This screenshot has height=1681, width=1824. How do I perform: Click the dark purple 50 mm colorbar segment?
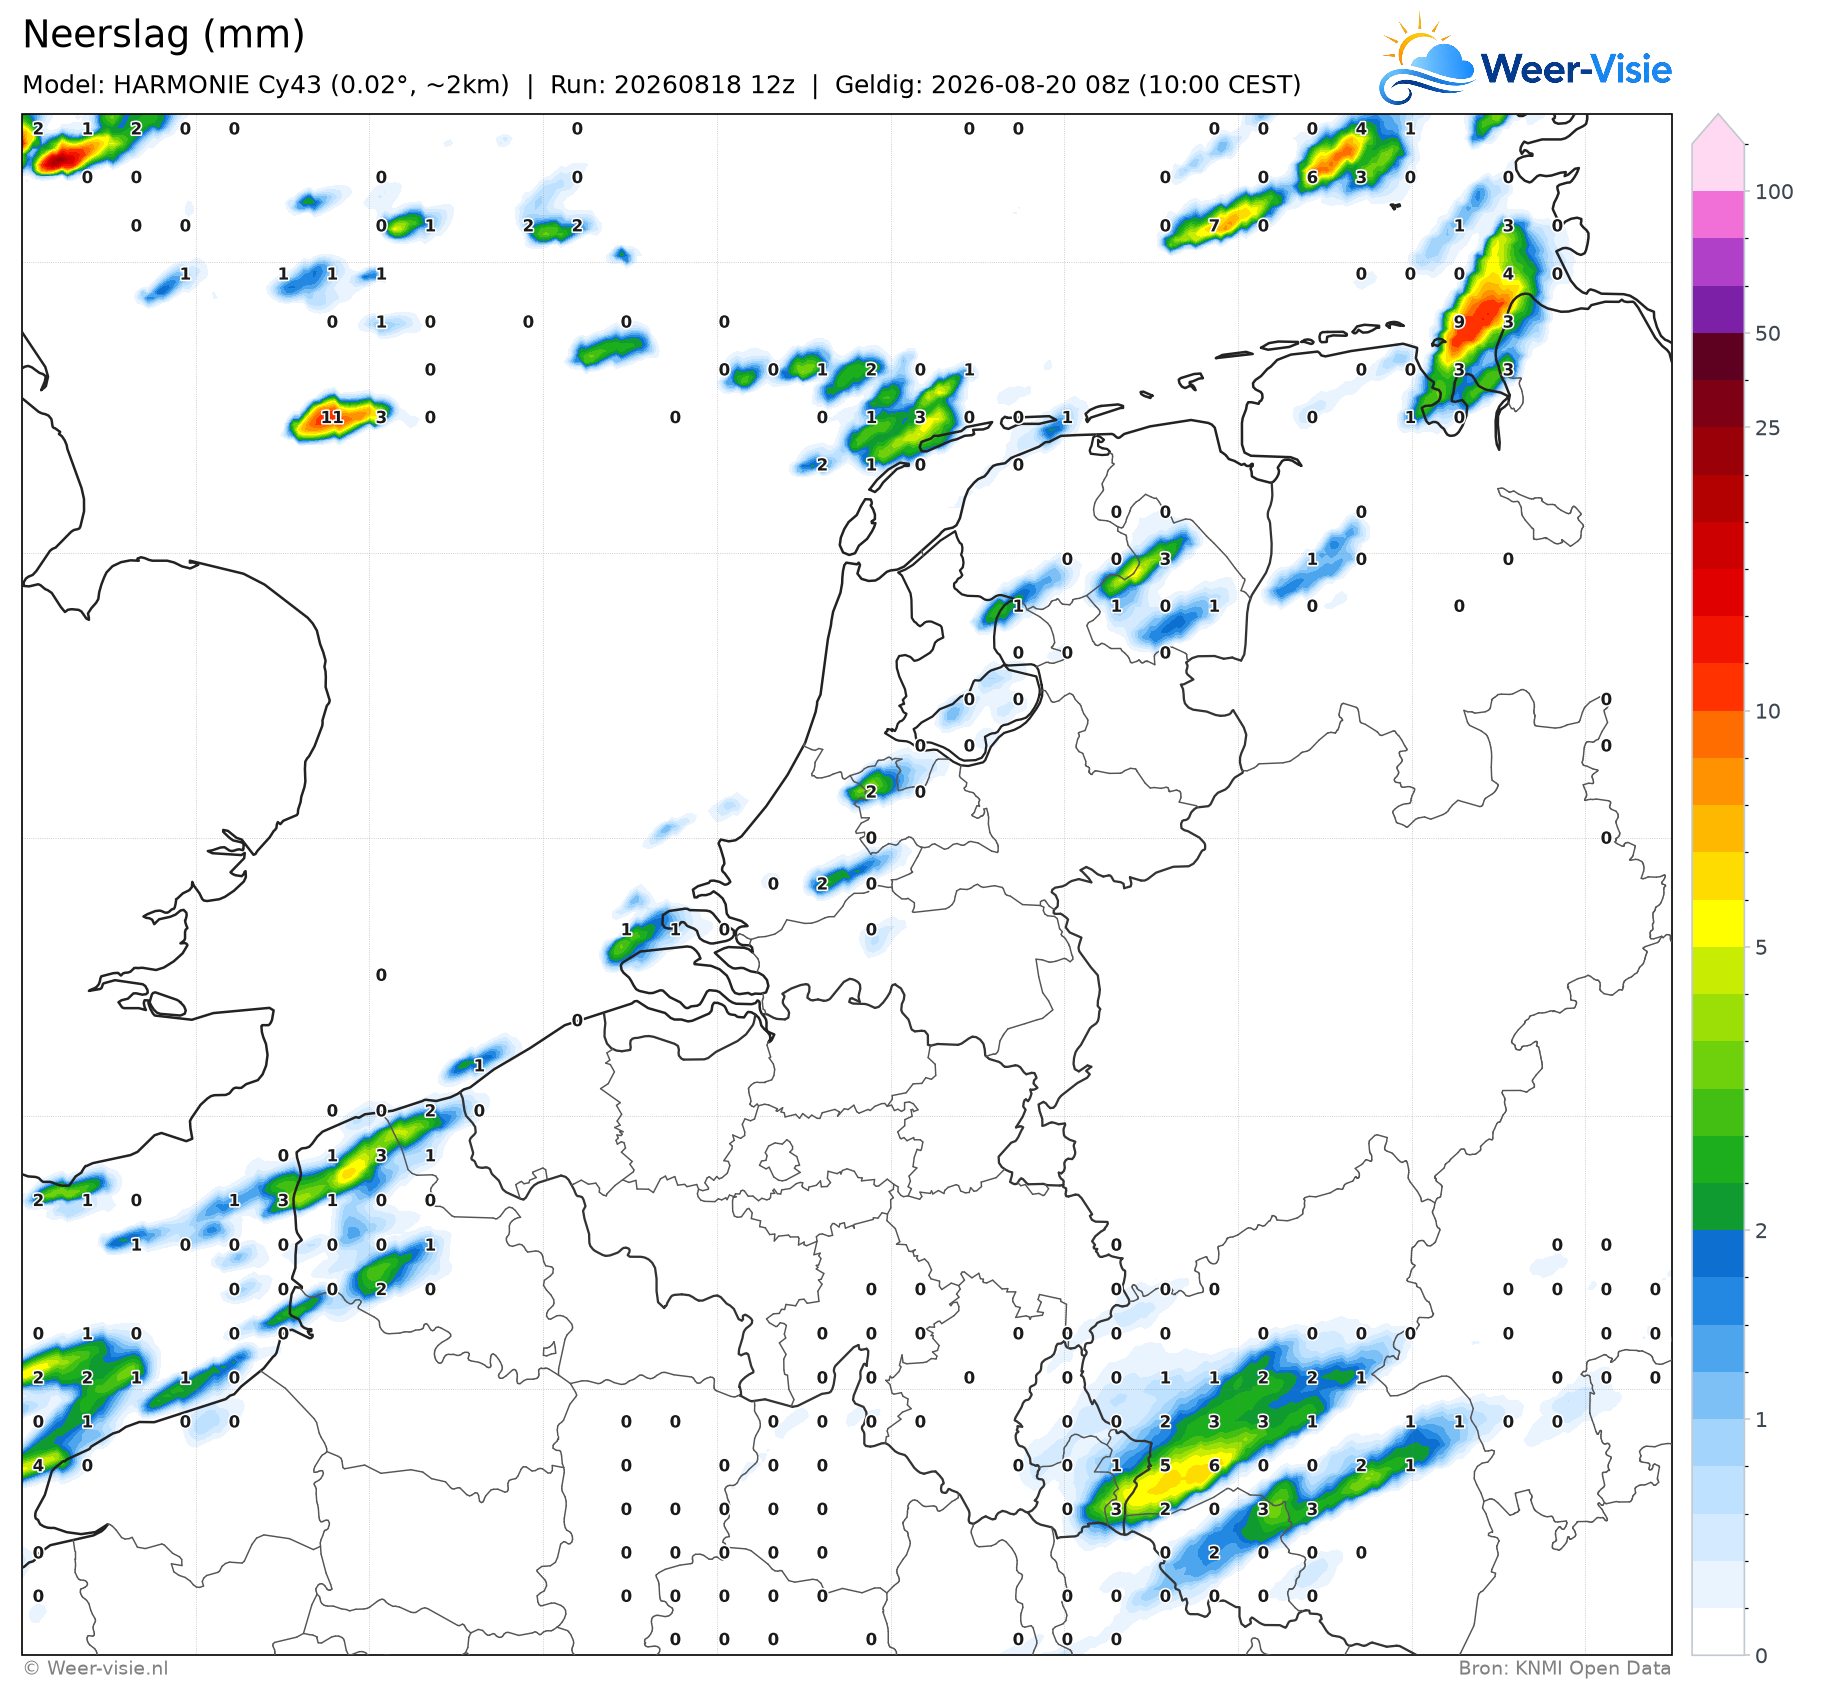(1718, 309)
